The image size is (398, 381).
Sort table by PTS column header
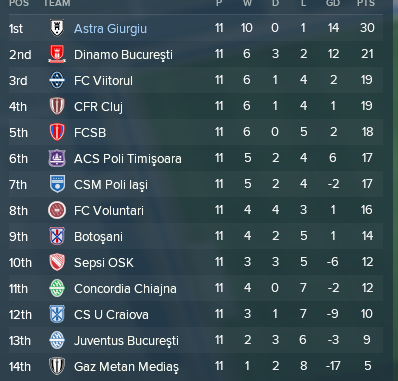[366, 3]
